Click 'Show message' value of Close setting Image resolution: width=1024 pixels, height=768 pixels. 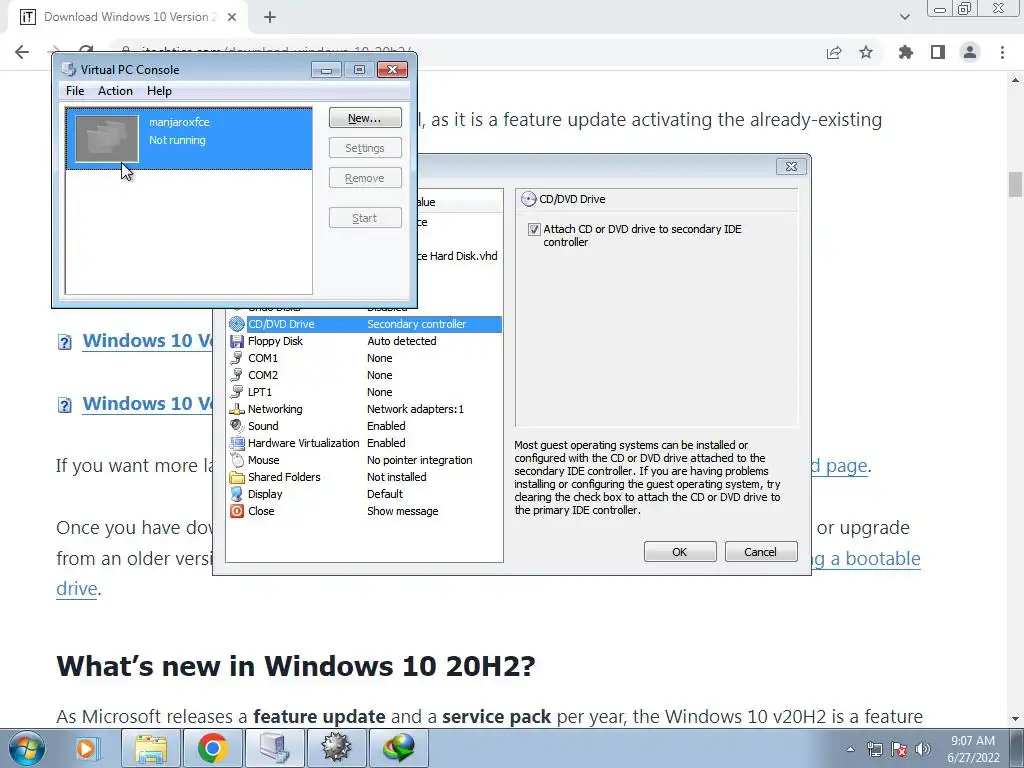pyautogui.click(x=402, y=511)
